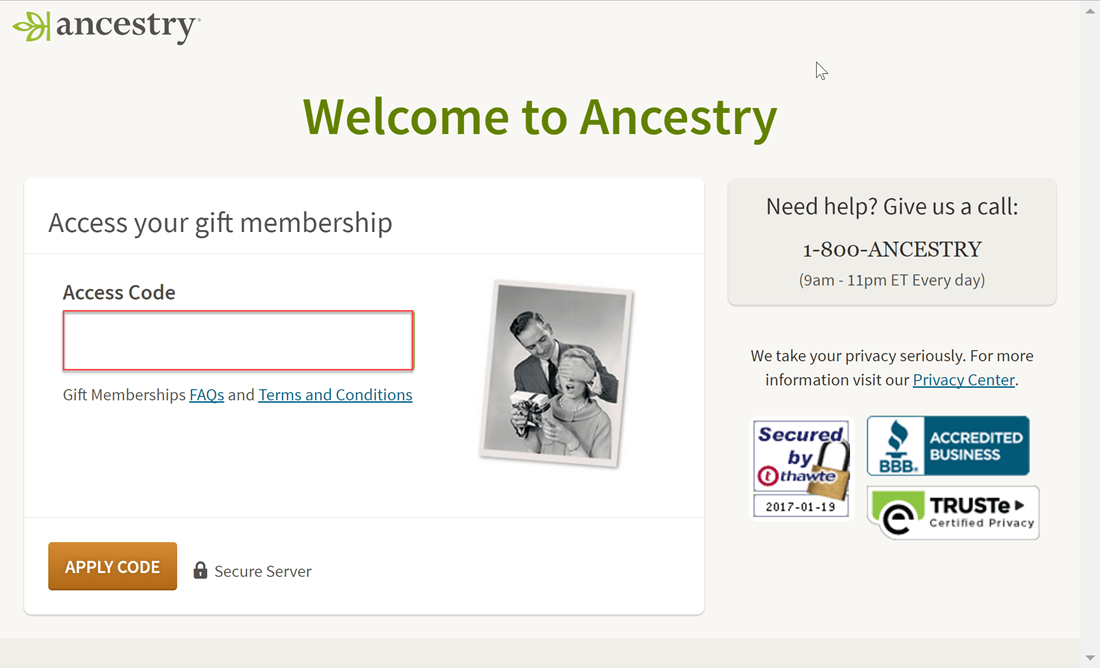Click the 1-800-ANCESTRY phone number

[x=892, y=249]
